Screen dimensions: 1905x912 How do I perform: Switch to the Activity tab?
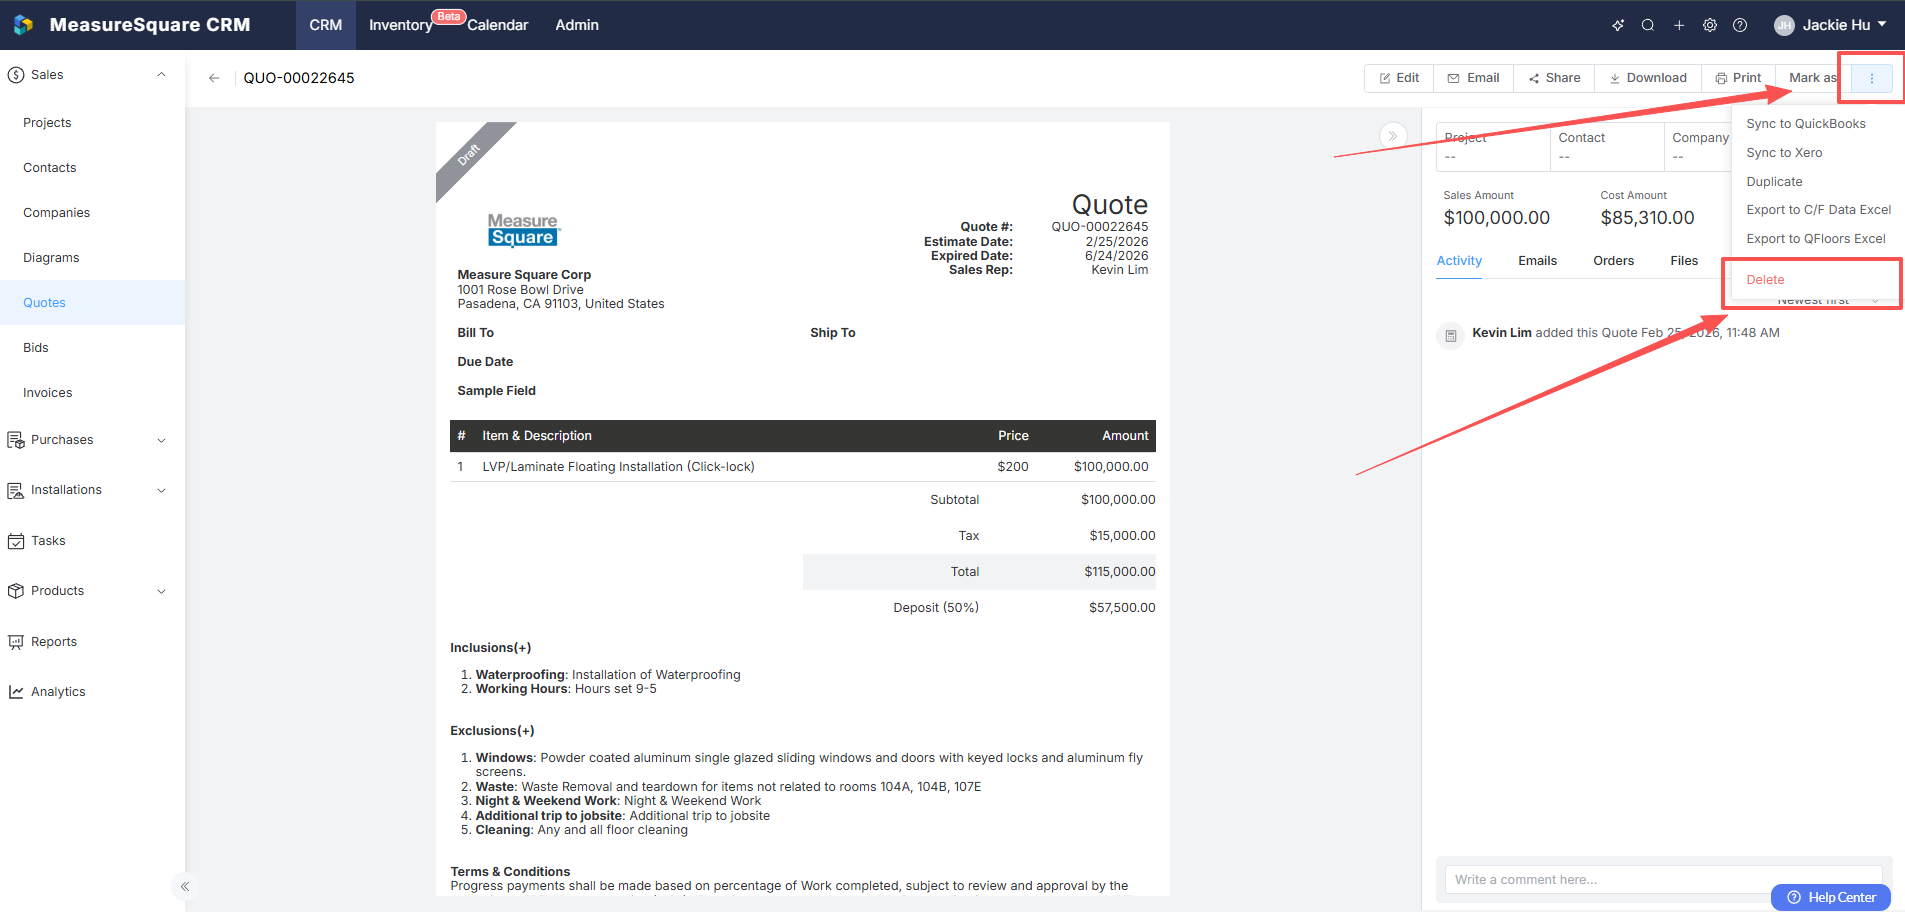pos(1459,261)
